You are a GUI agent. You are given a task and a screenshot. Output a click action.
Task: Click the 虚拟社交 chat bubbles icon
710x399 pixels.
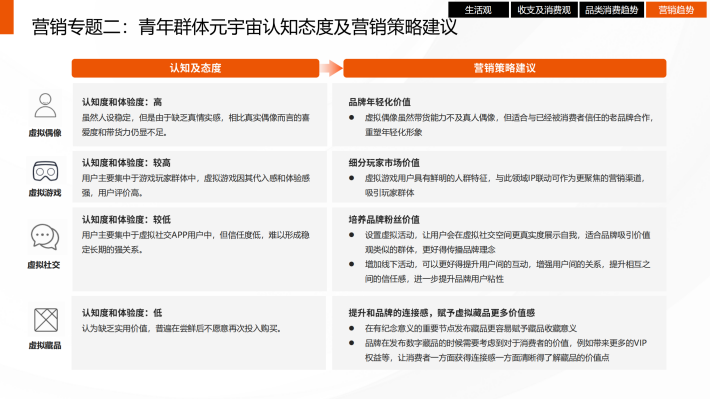(45, 237)
